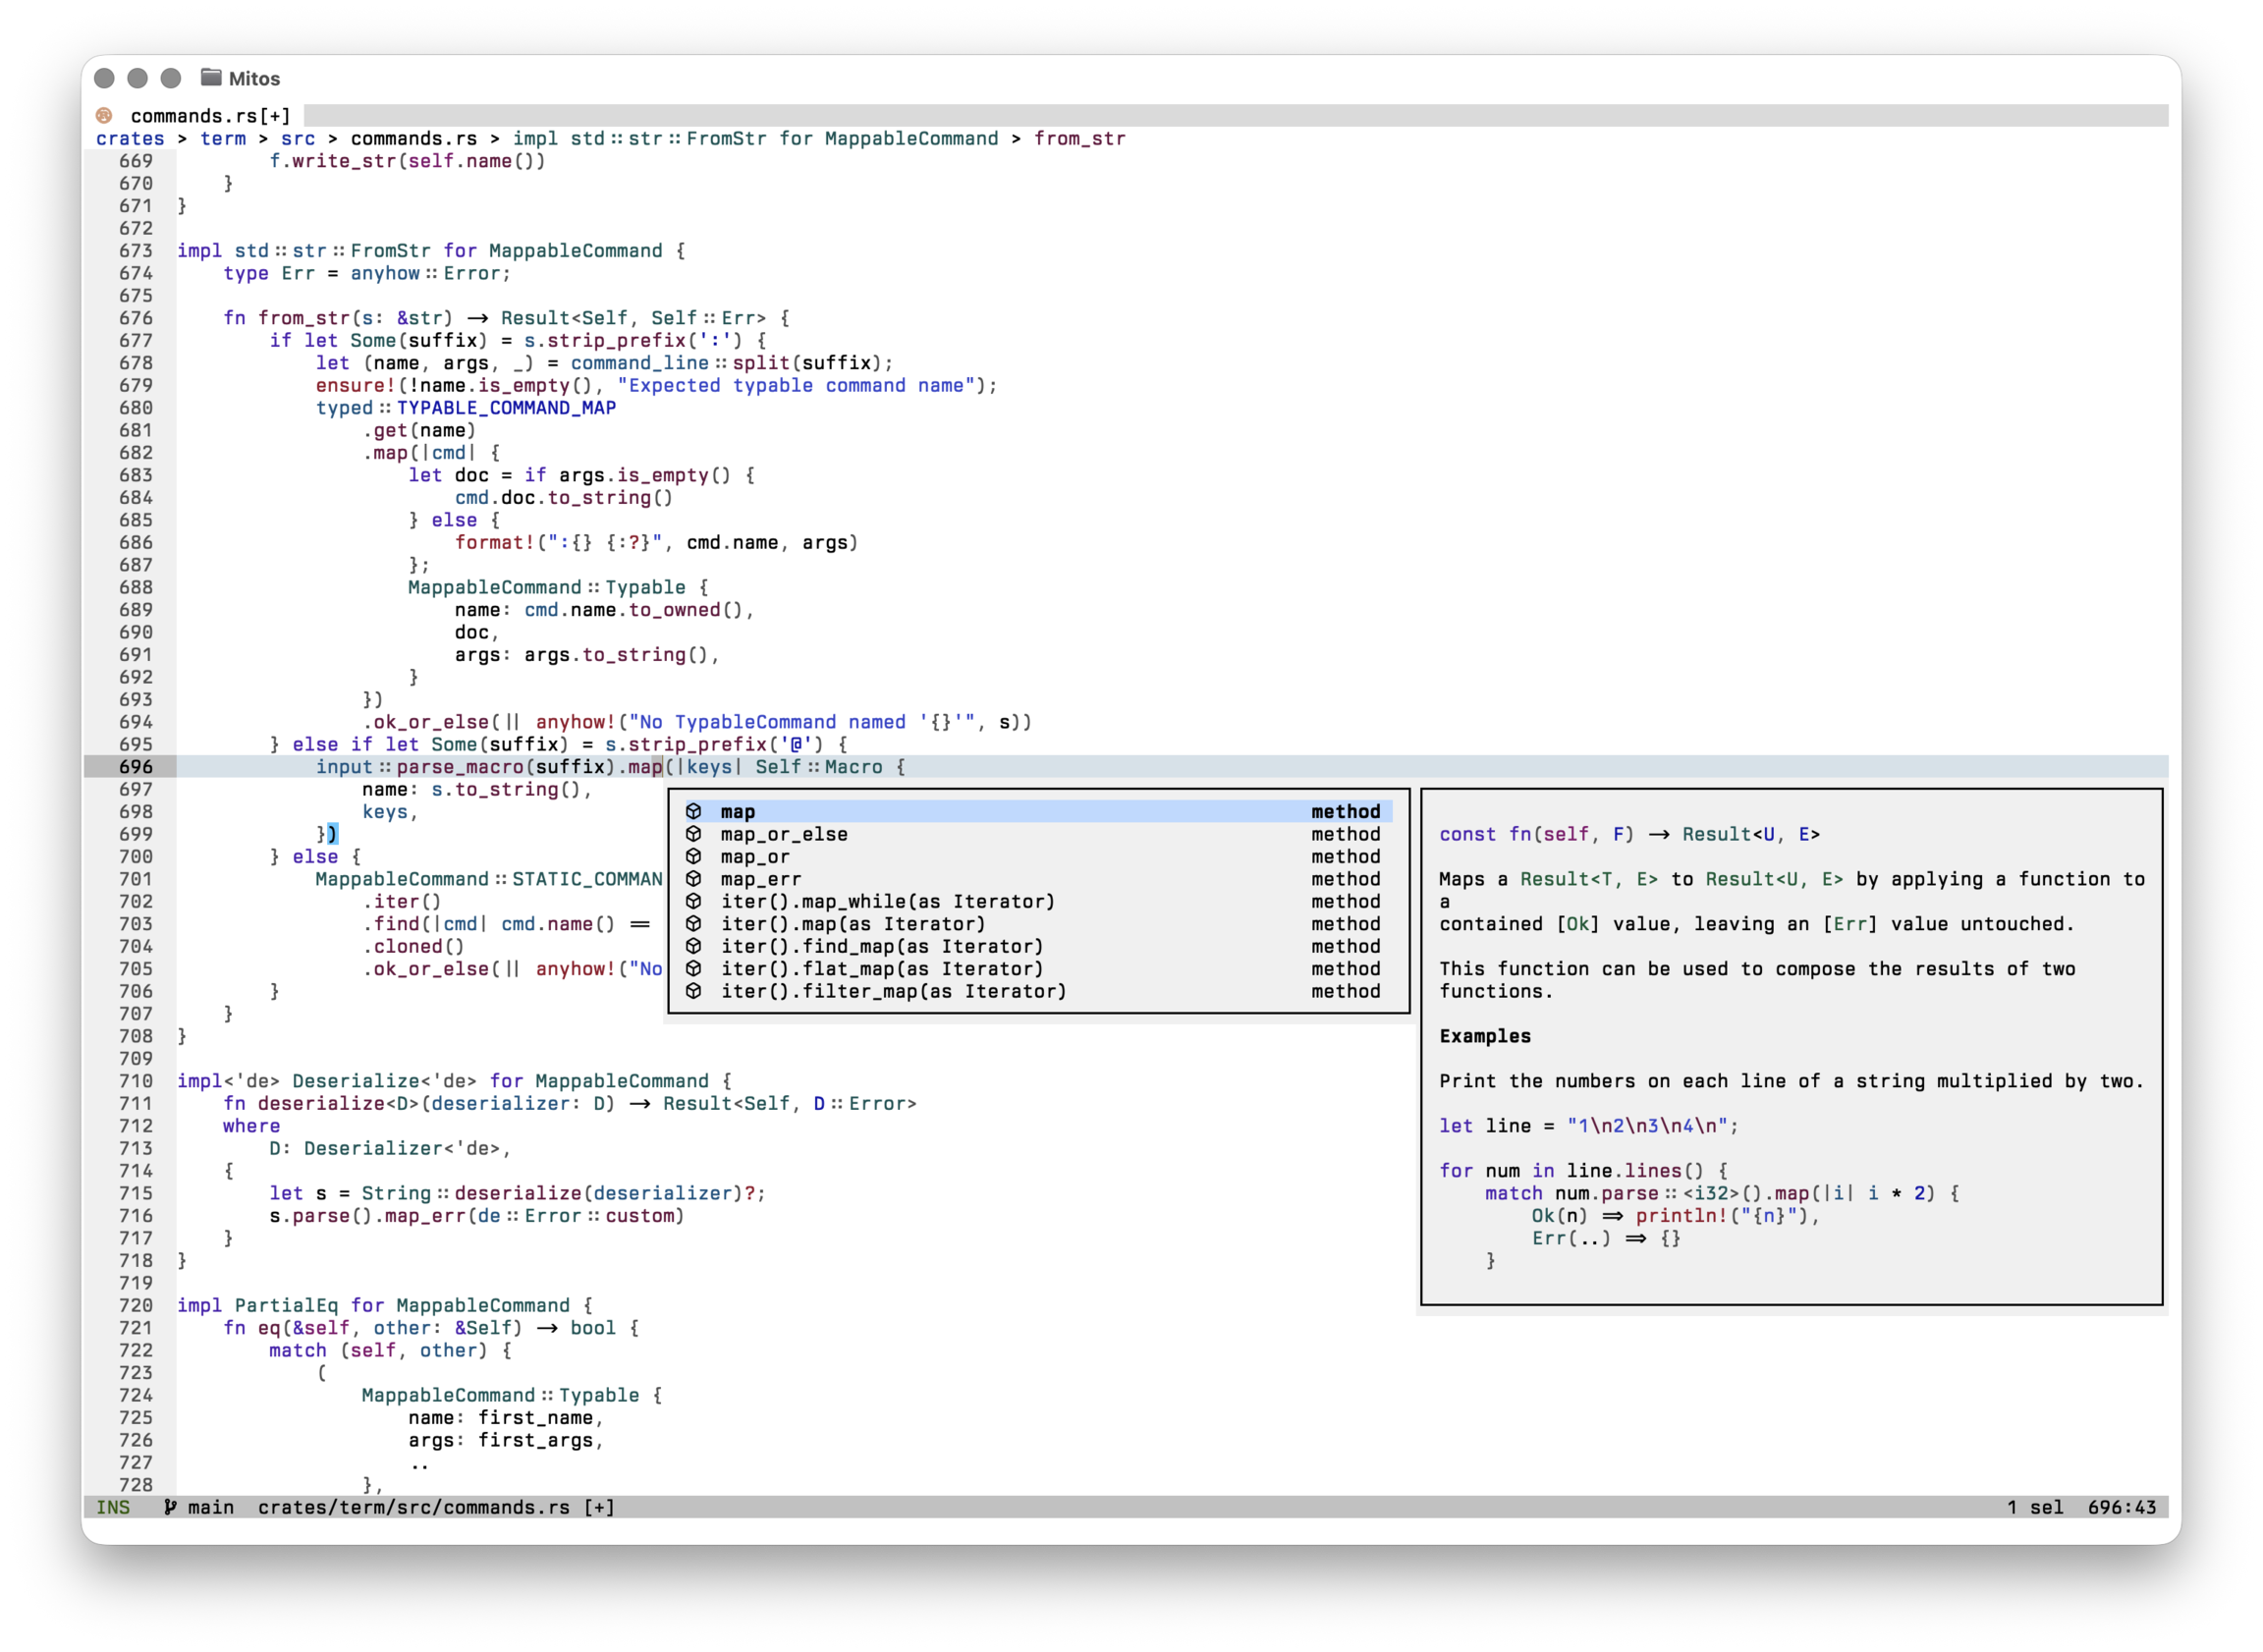Click line number 696 in gutter
The width and height of the screenshot is (2263, 1652).
point(136,767)
